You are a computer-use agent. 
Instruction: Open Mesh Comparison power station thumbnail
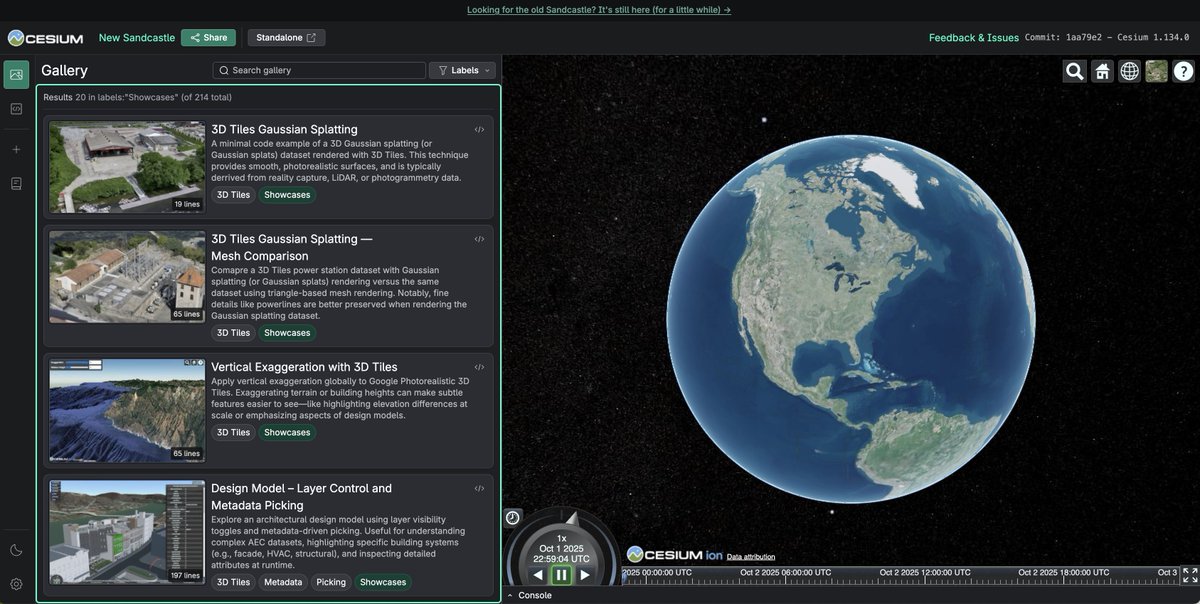tap(127, 276)
